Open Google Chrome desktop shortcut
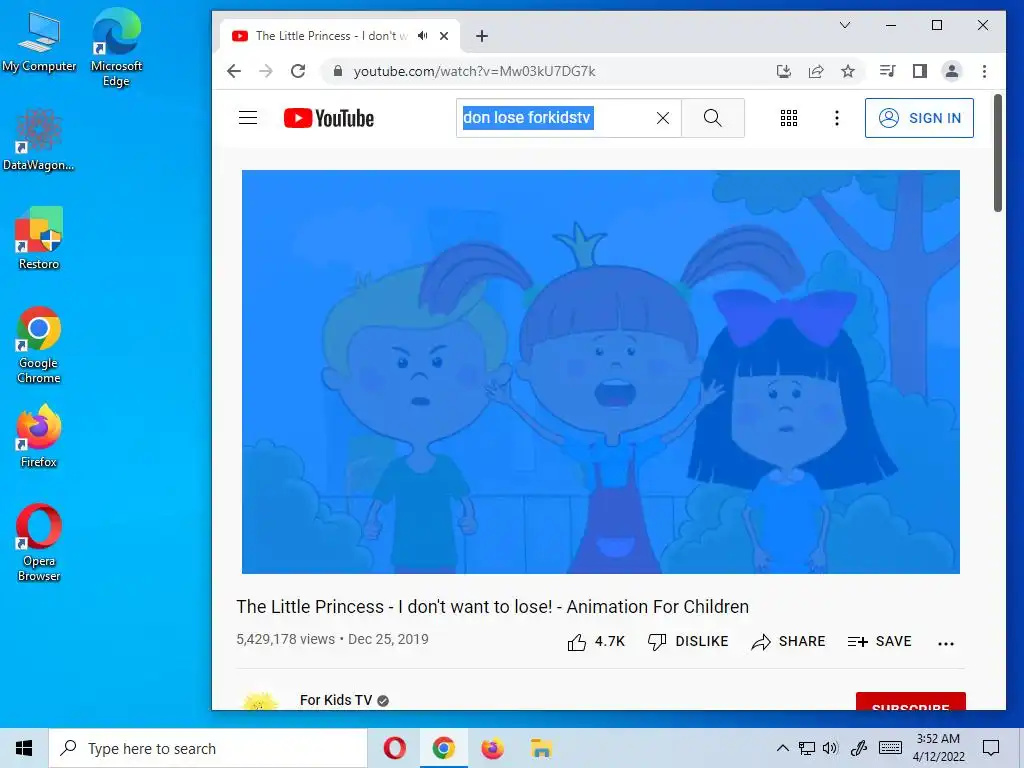The height and width of the screenshot is (768, 1024). click(x=39, y=345)
